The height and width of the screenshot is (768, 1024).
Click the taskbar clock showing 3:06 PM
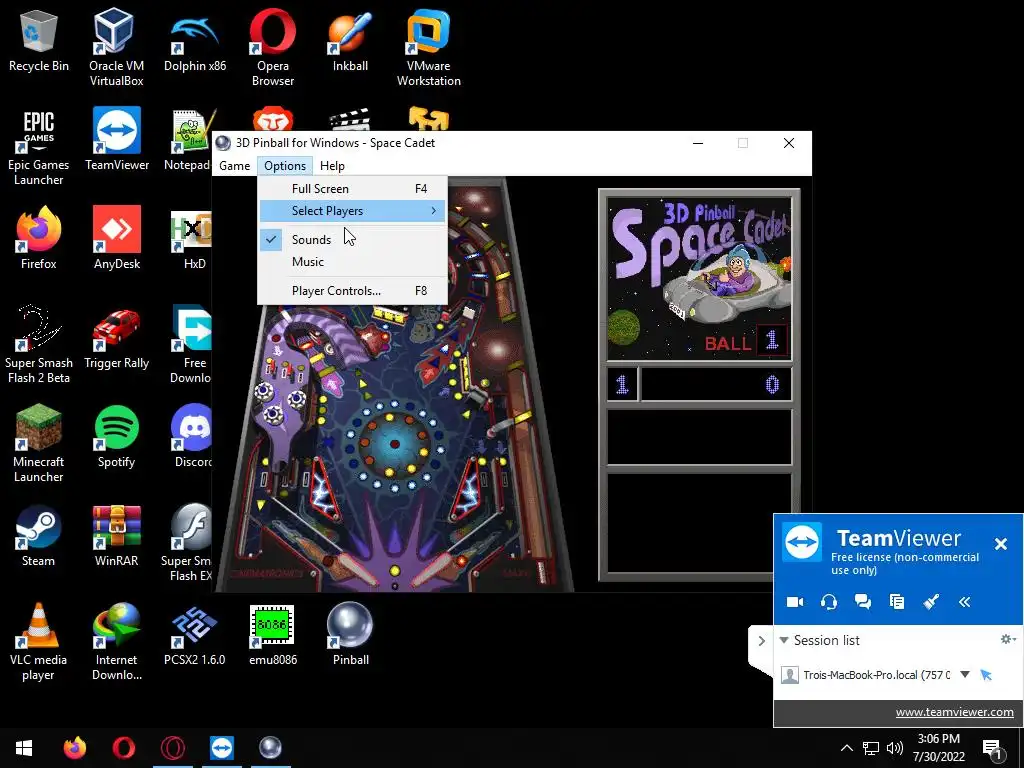(x=938, y=748)
